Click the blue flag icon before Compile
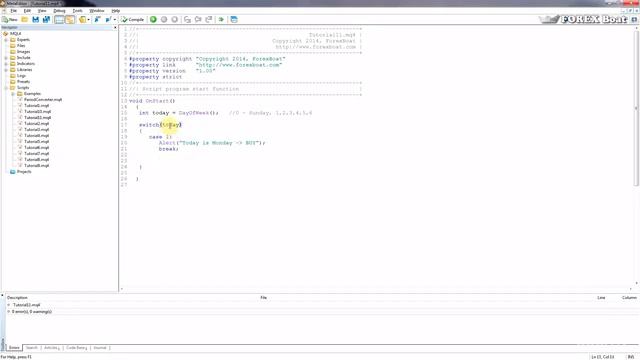 [x=97, y=20]
